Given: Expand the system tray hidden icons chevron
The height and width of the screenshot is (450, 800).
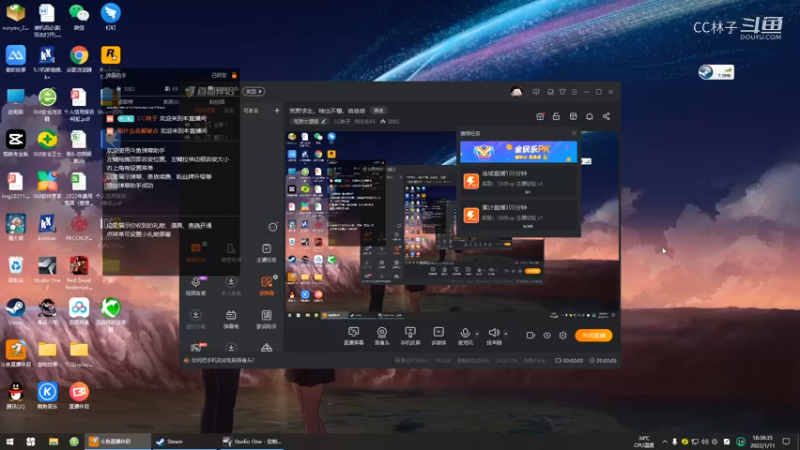Looking at the screenshot, I should point(665,441).
